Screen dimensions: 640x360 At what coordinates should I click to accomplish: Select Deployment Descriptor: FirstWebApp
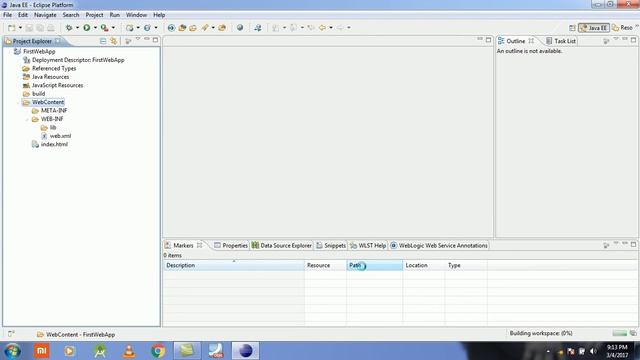pos(78,60)
